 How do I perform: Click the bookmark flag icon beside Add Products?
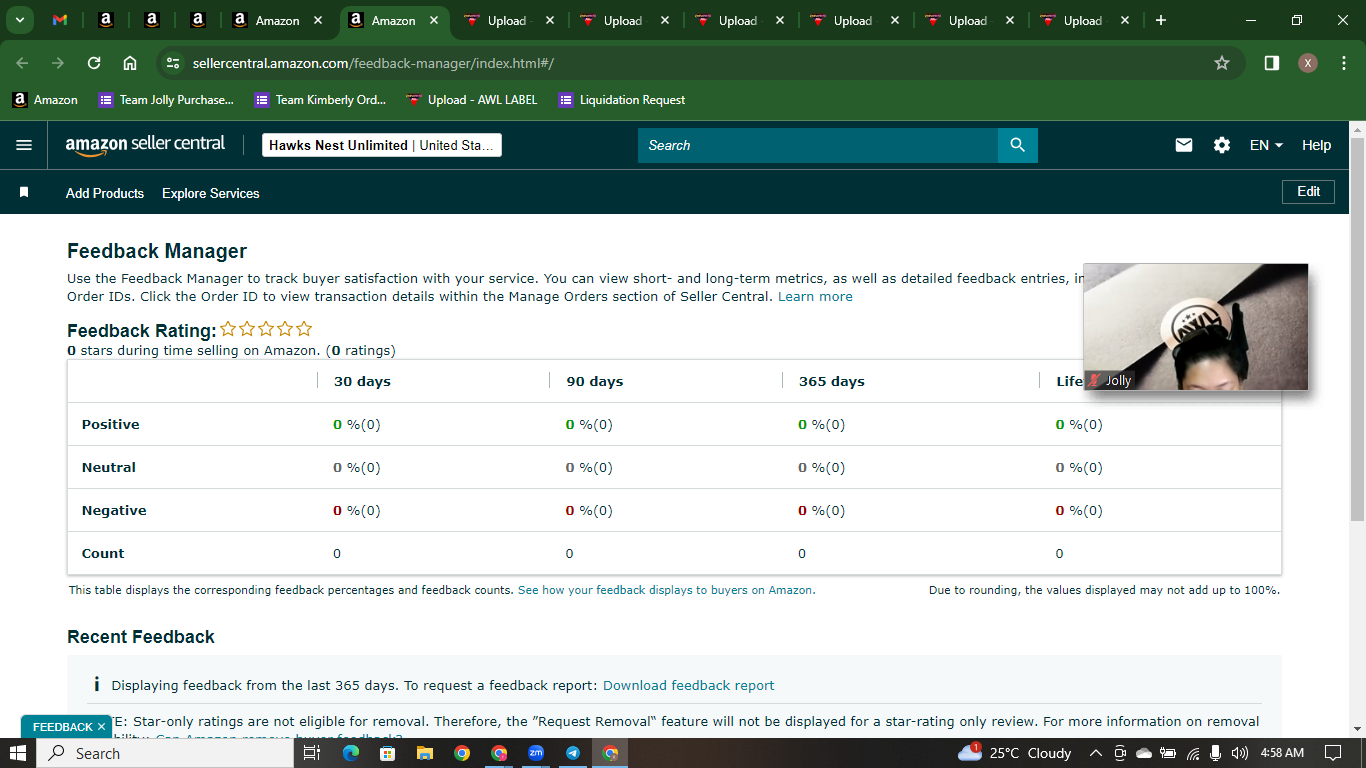[24, 192]
